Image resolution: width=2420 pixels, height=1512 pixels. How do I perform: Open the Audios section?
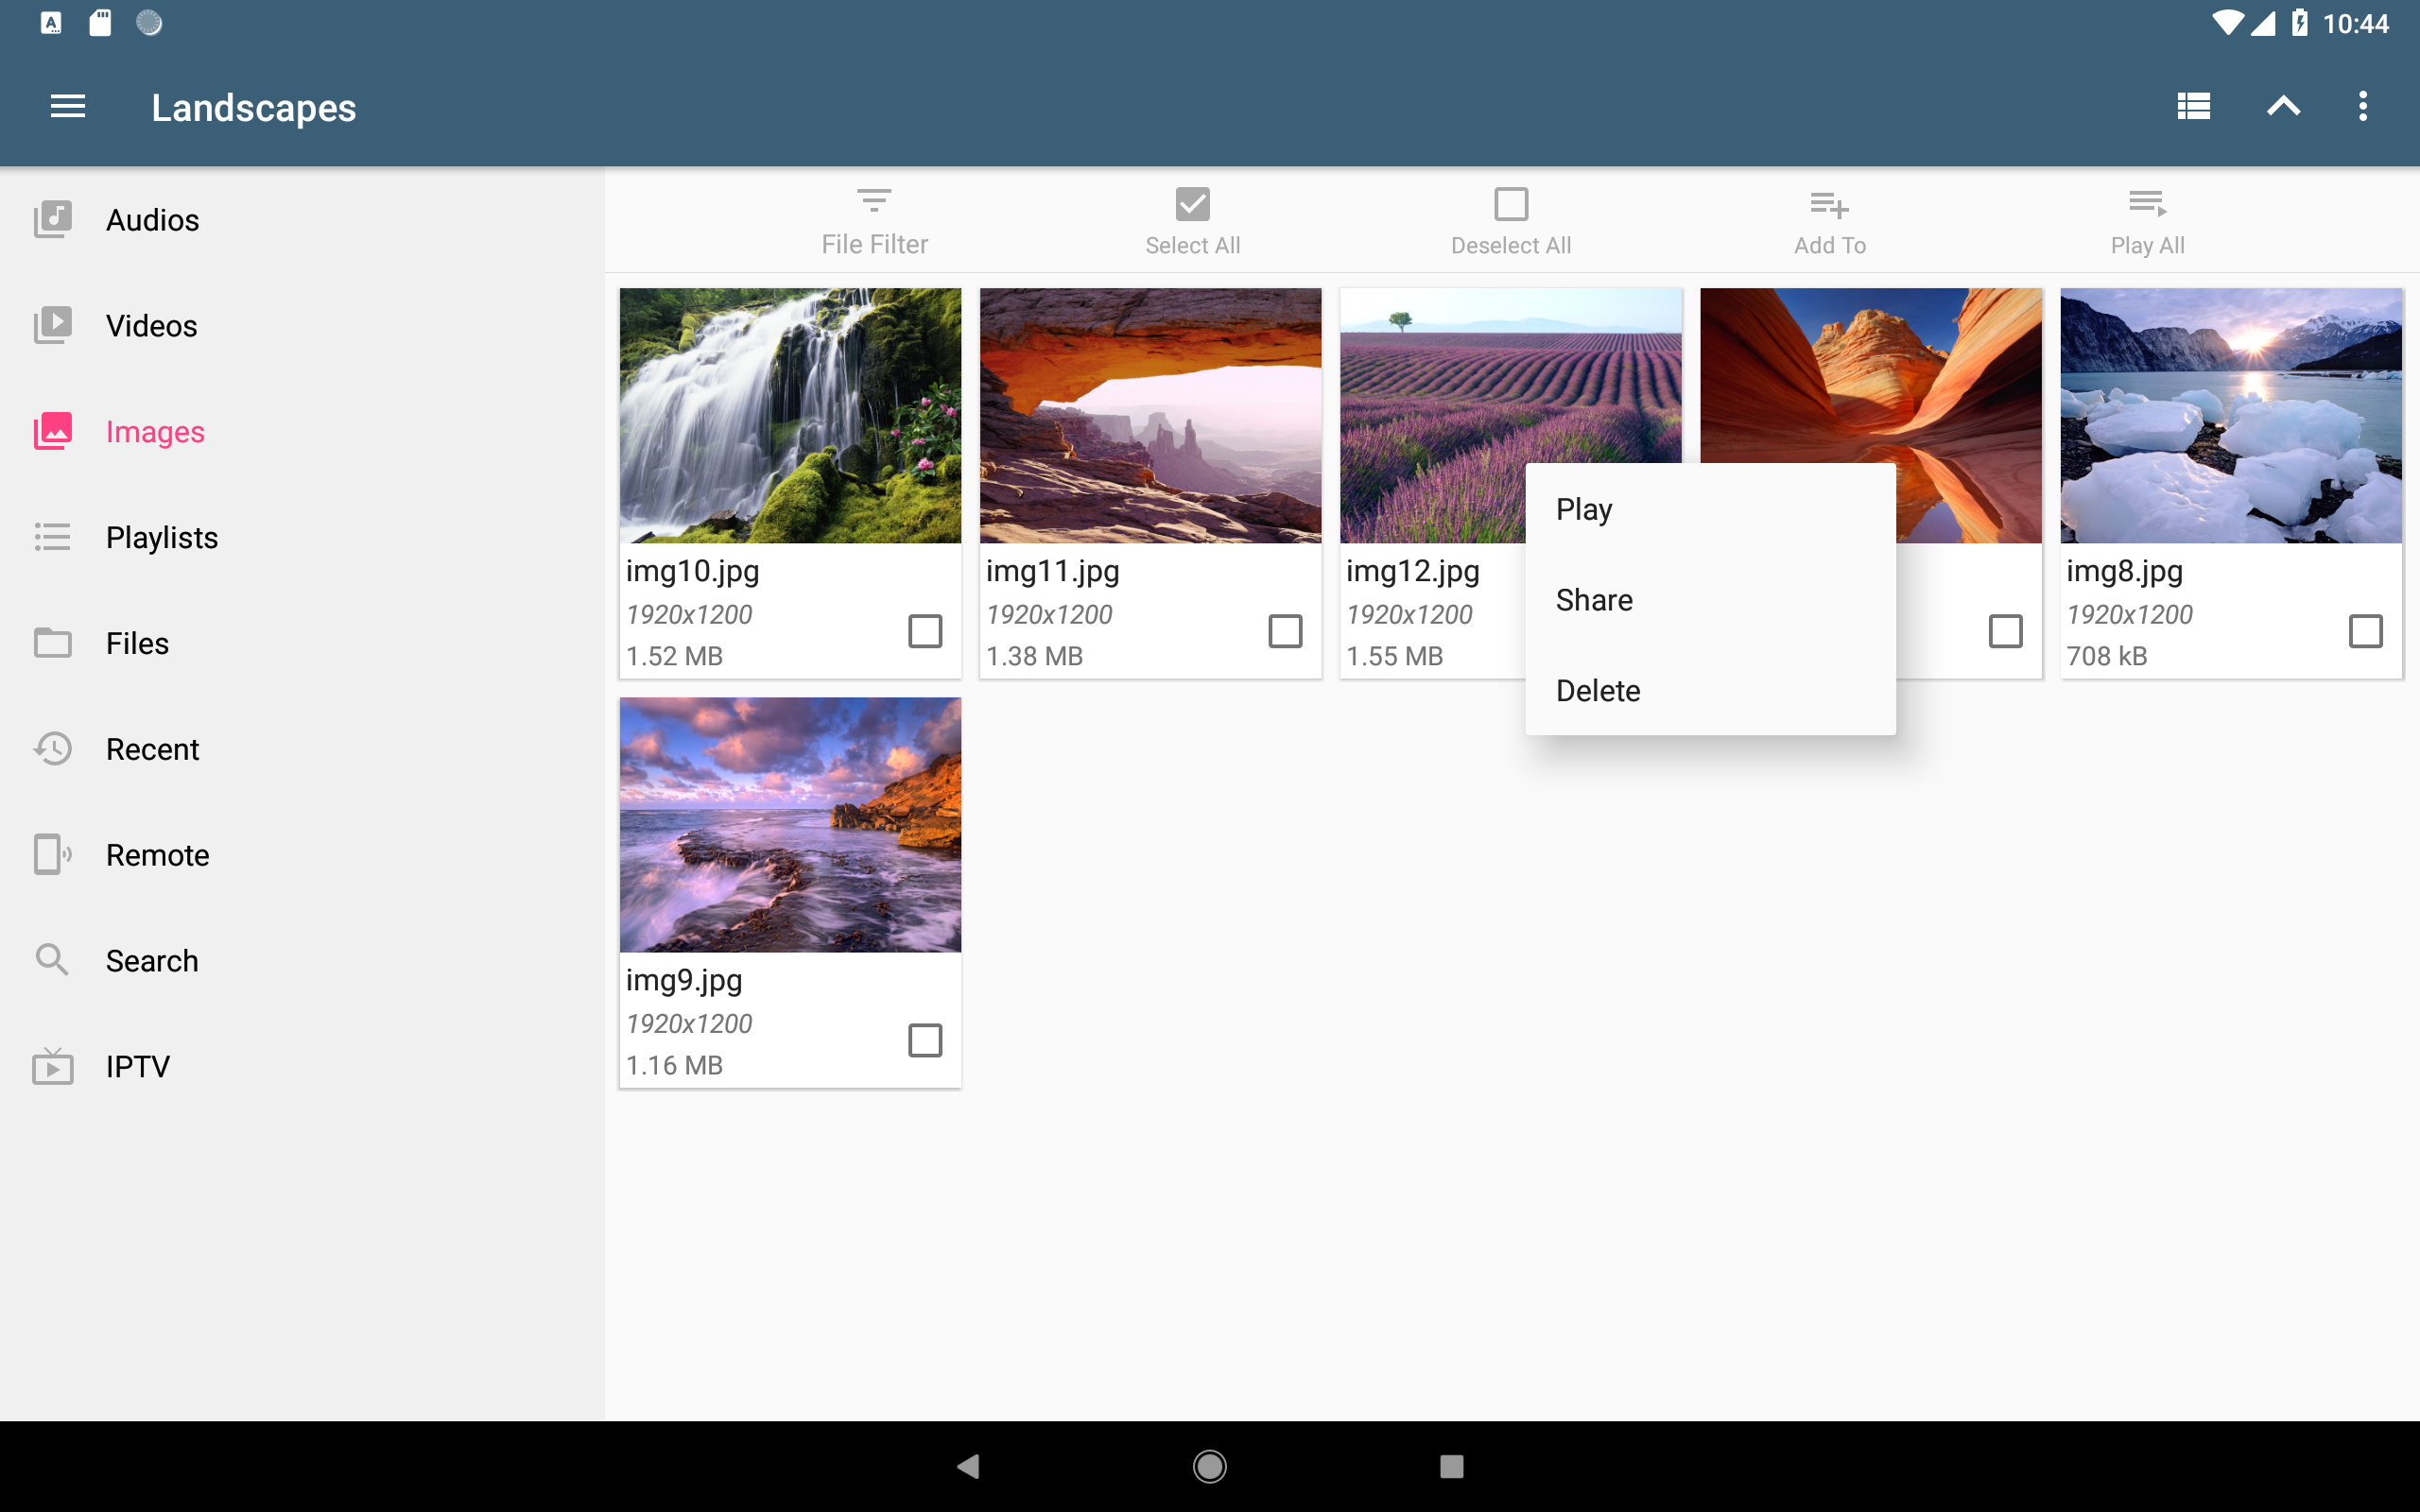[152, 220]
